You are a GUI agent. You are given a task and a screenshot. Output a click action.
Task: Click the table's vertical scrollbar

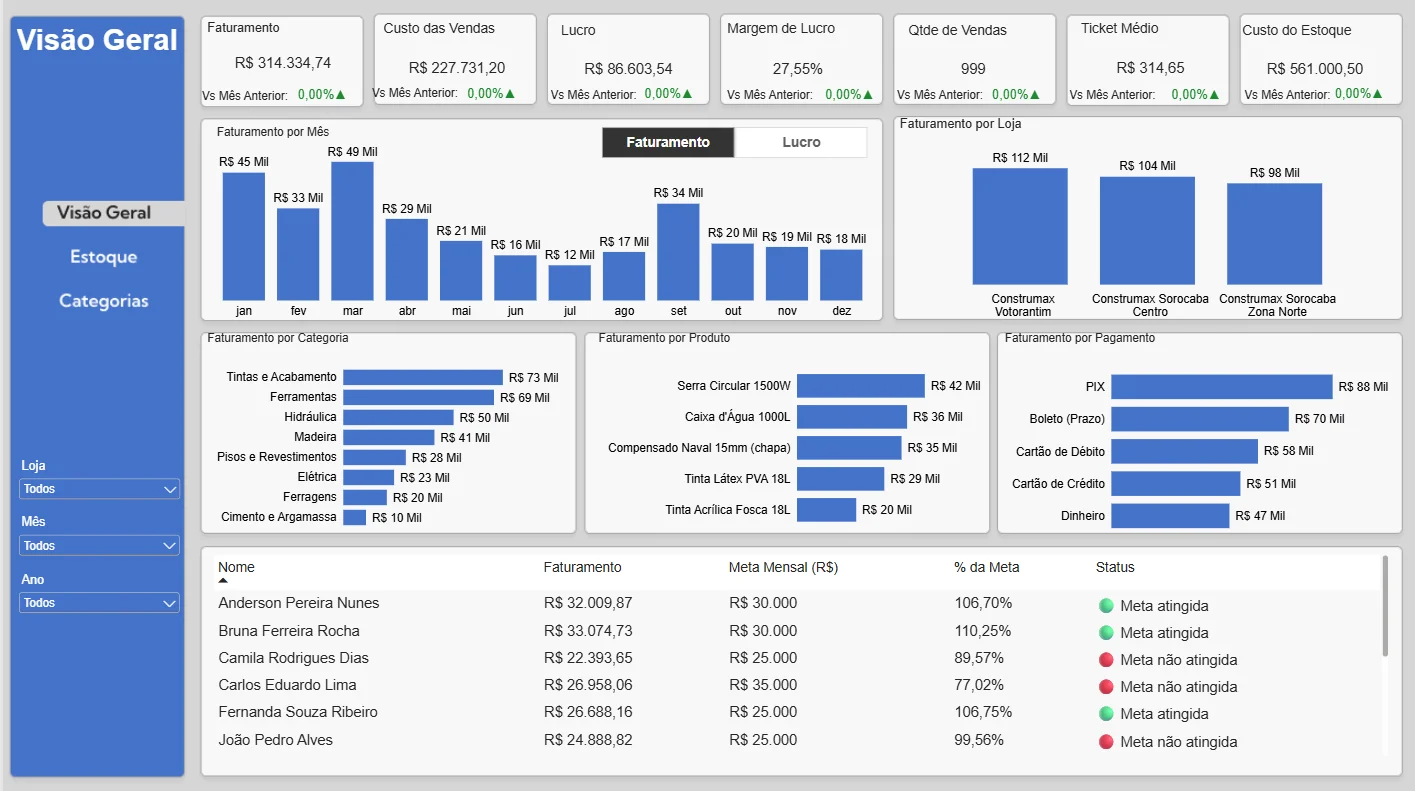click(1385, 606)
